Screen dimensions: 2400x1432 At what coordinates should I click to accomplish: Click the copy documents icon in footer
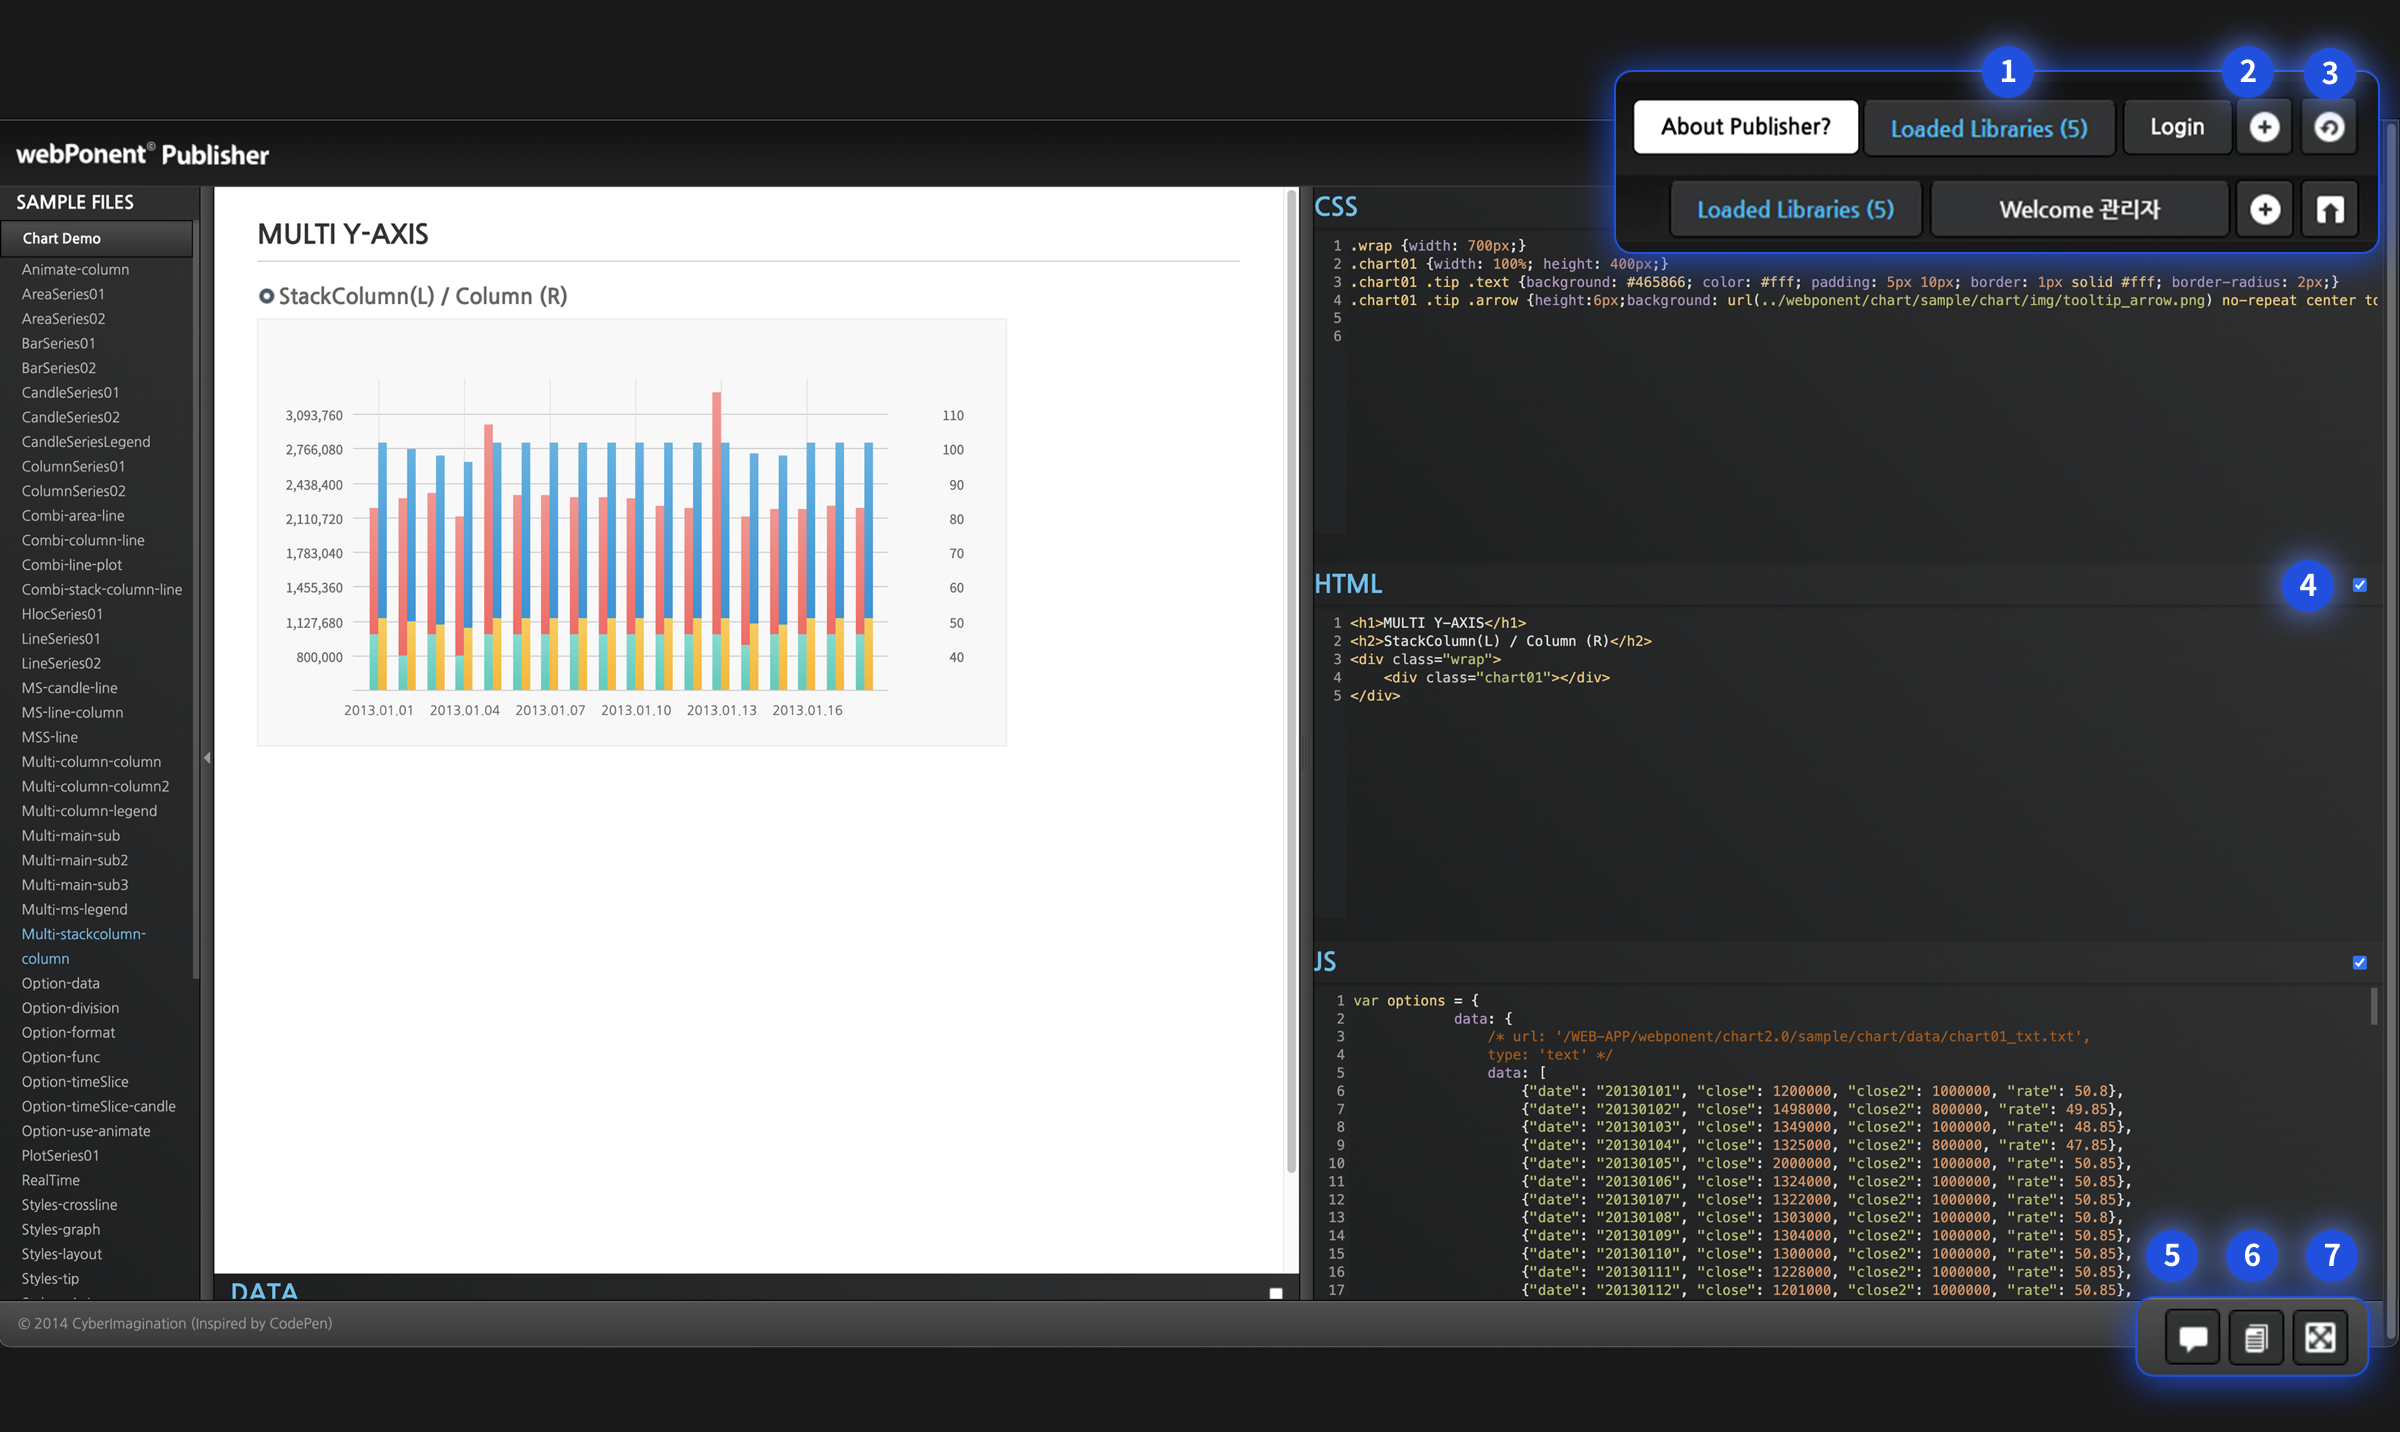click(2256, 1337)
